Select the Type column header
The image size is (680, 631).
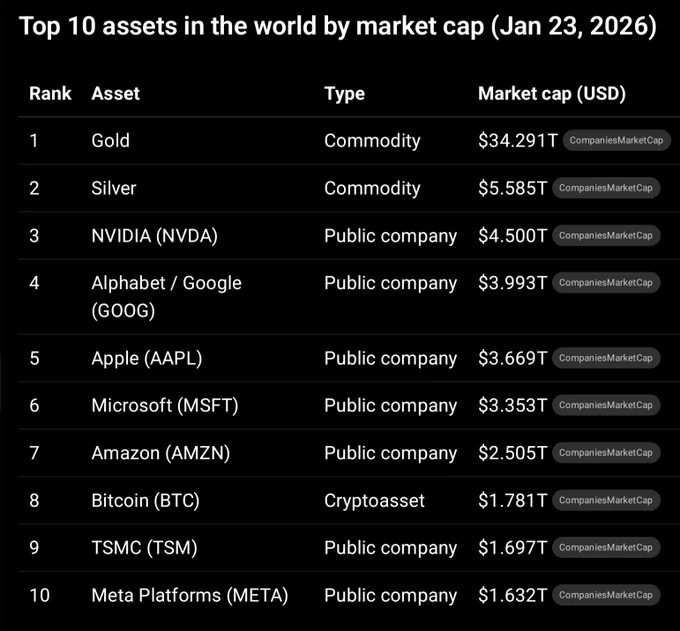pos(345,94)
